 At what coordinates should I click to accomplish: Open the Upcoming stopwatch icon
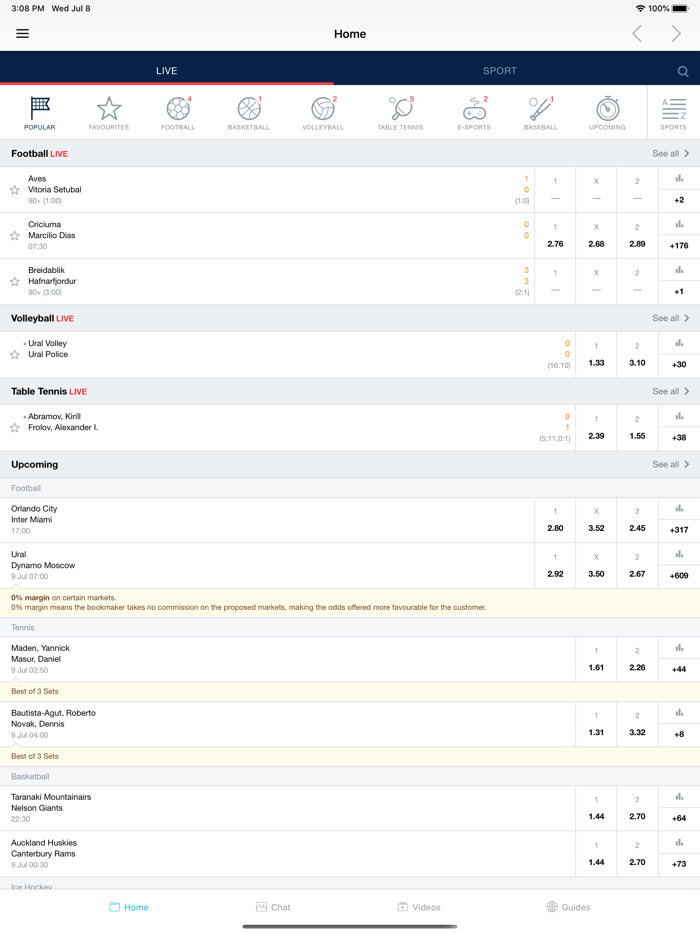607,113
